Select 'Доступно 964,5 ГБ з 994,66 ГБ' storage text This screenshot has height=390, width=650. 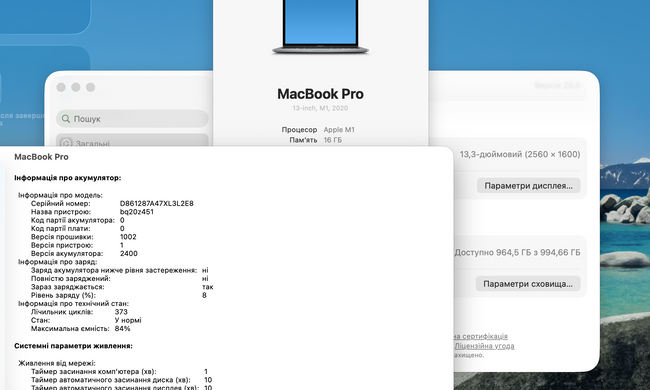tap(517, 252)
